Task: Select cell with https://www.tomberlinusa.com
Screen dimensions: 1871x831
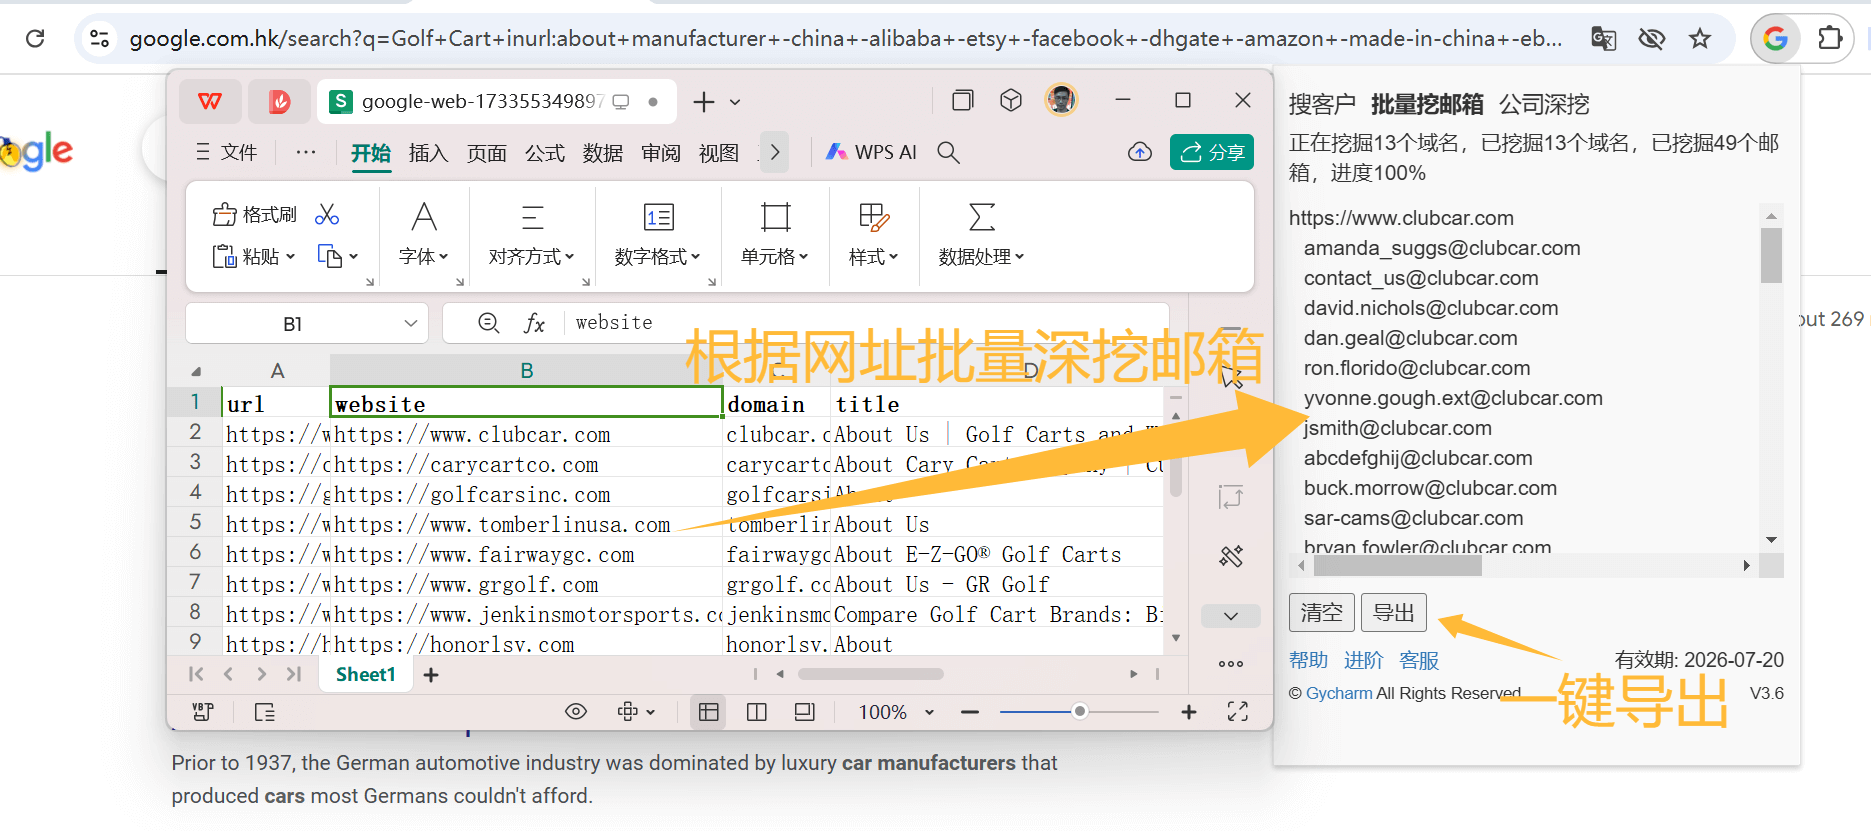Action: [x=526, y=525]
